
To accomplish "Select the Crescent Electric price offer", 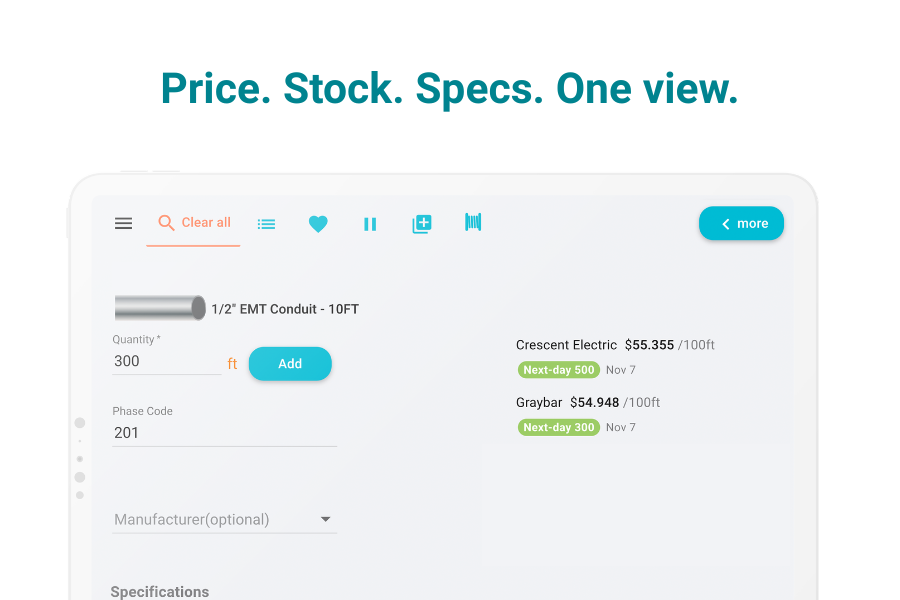I will [x=615, y=345].
